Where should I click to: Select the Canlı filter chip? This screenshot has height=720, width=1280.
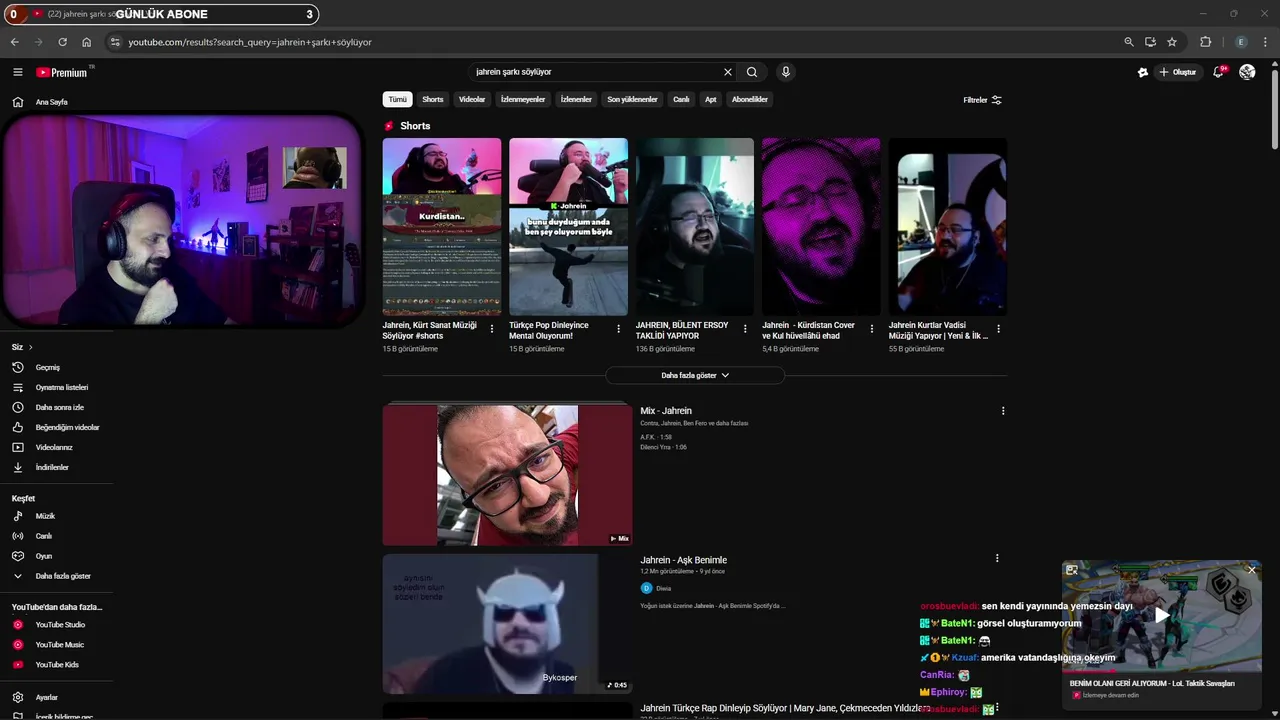tap(681, 99)
